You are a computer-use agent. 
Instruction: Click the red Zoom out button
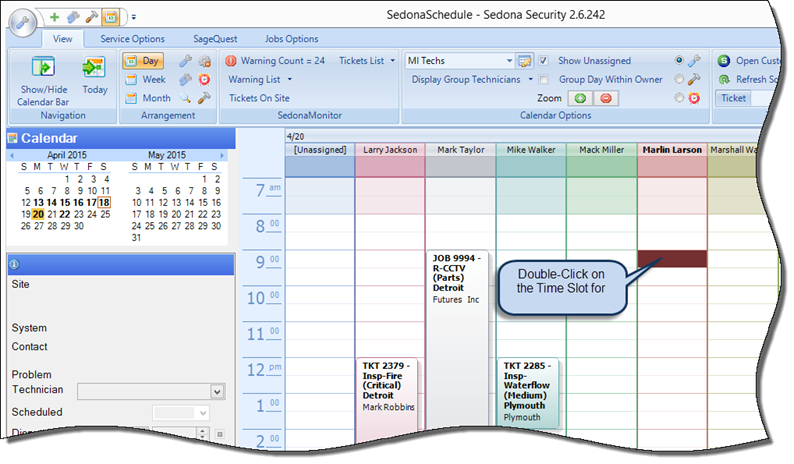(x=606, y=98)
